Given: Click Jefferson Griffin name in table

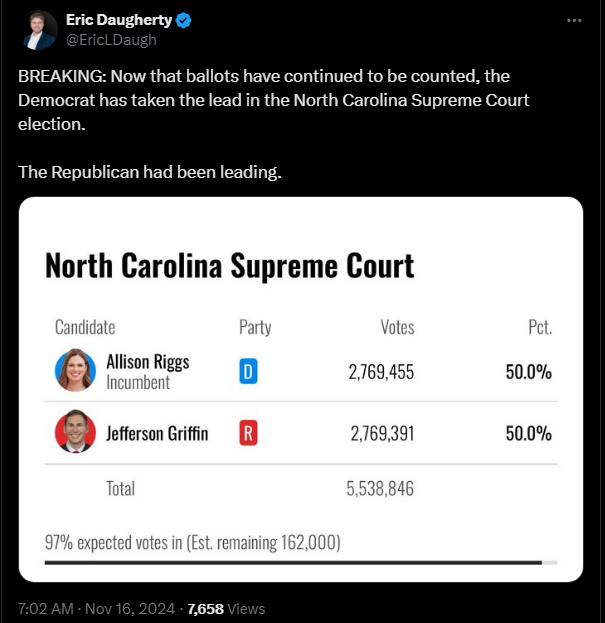Looking at the screenshot, I should tap(157, 433).
